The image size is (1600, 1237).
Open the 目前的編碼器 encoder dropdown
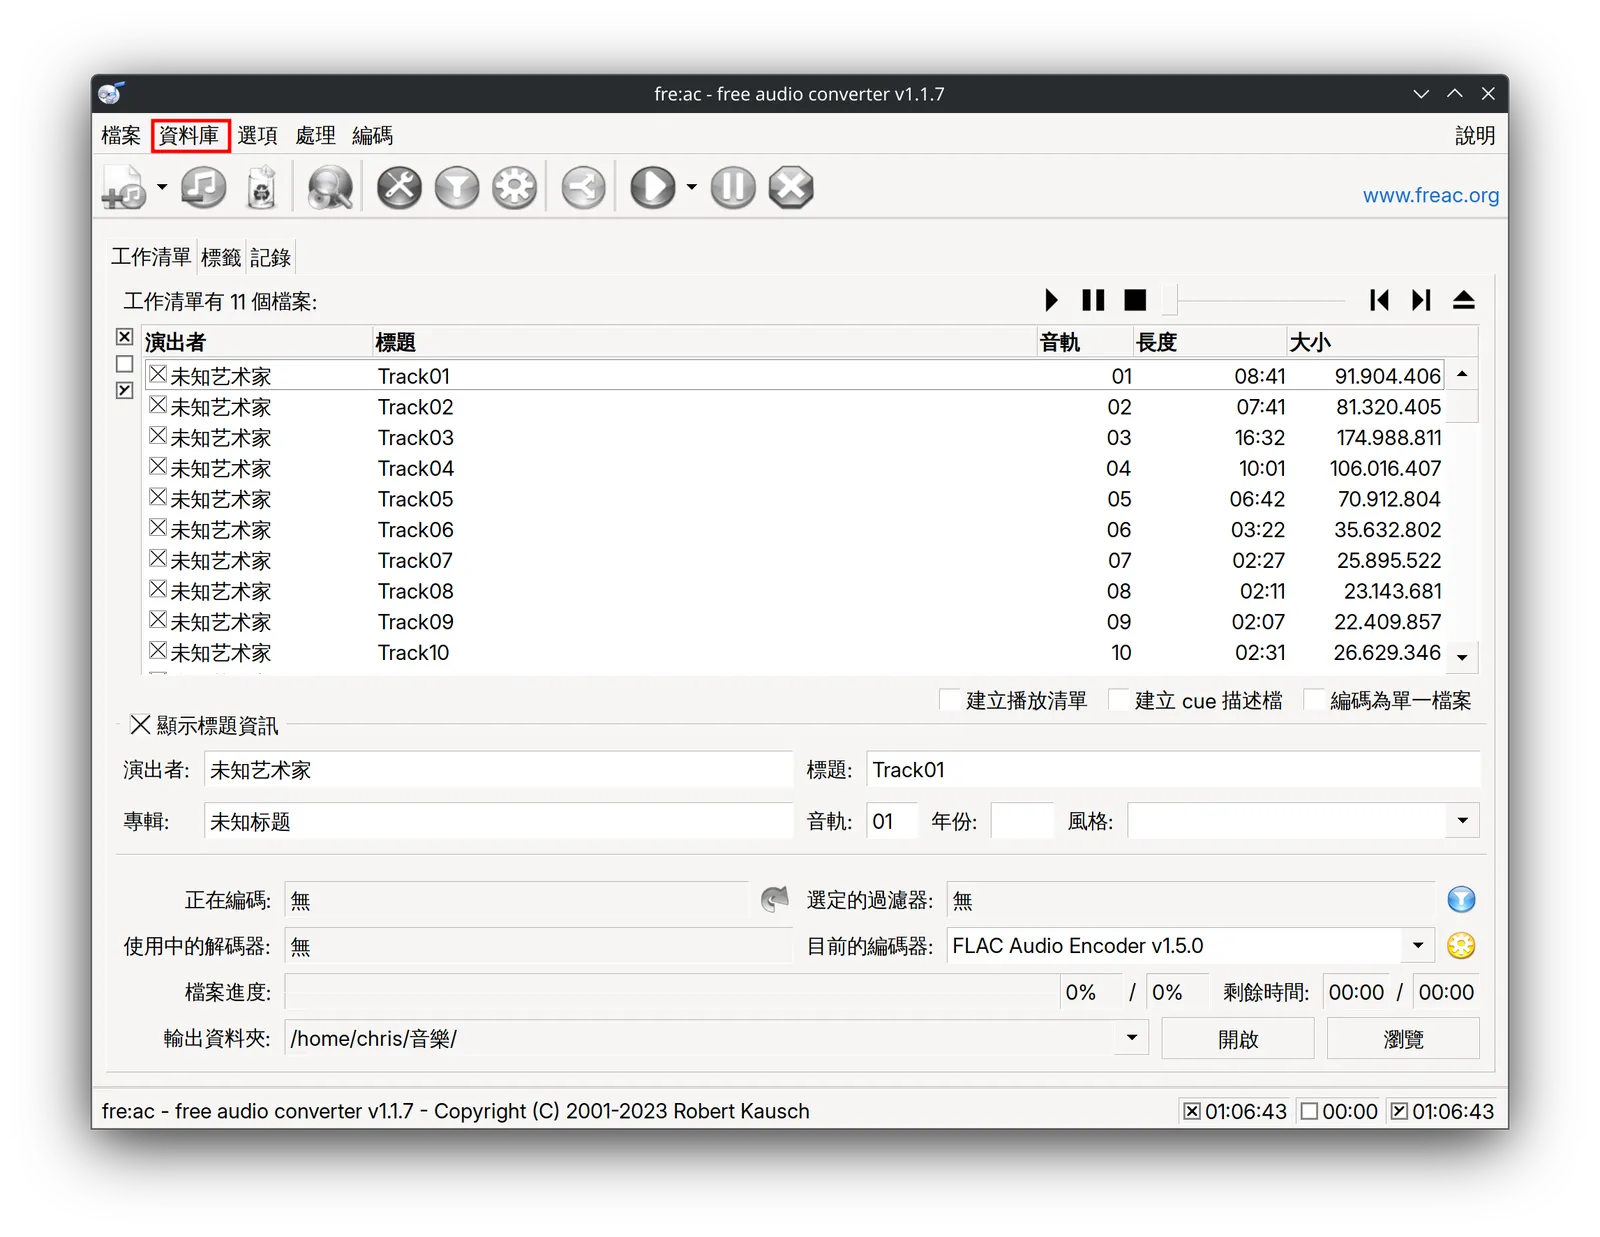coord(1418,946)
